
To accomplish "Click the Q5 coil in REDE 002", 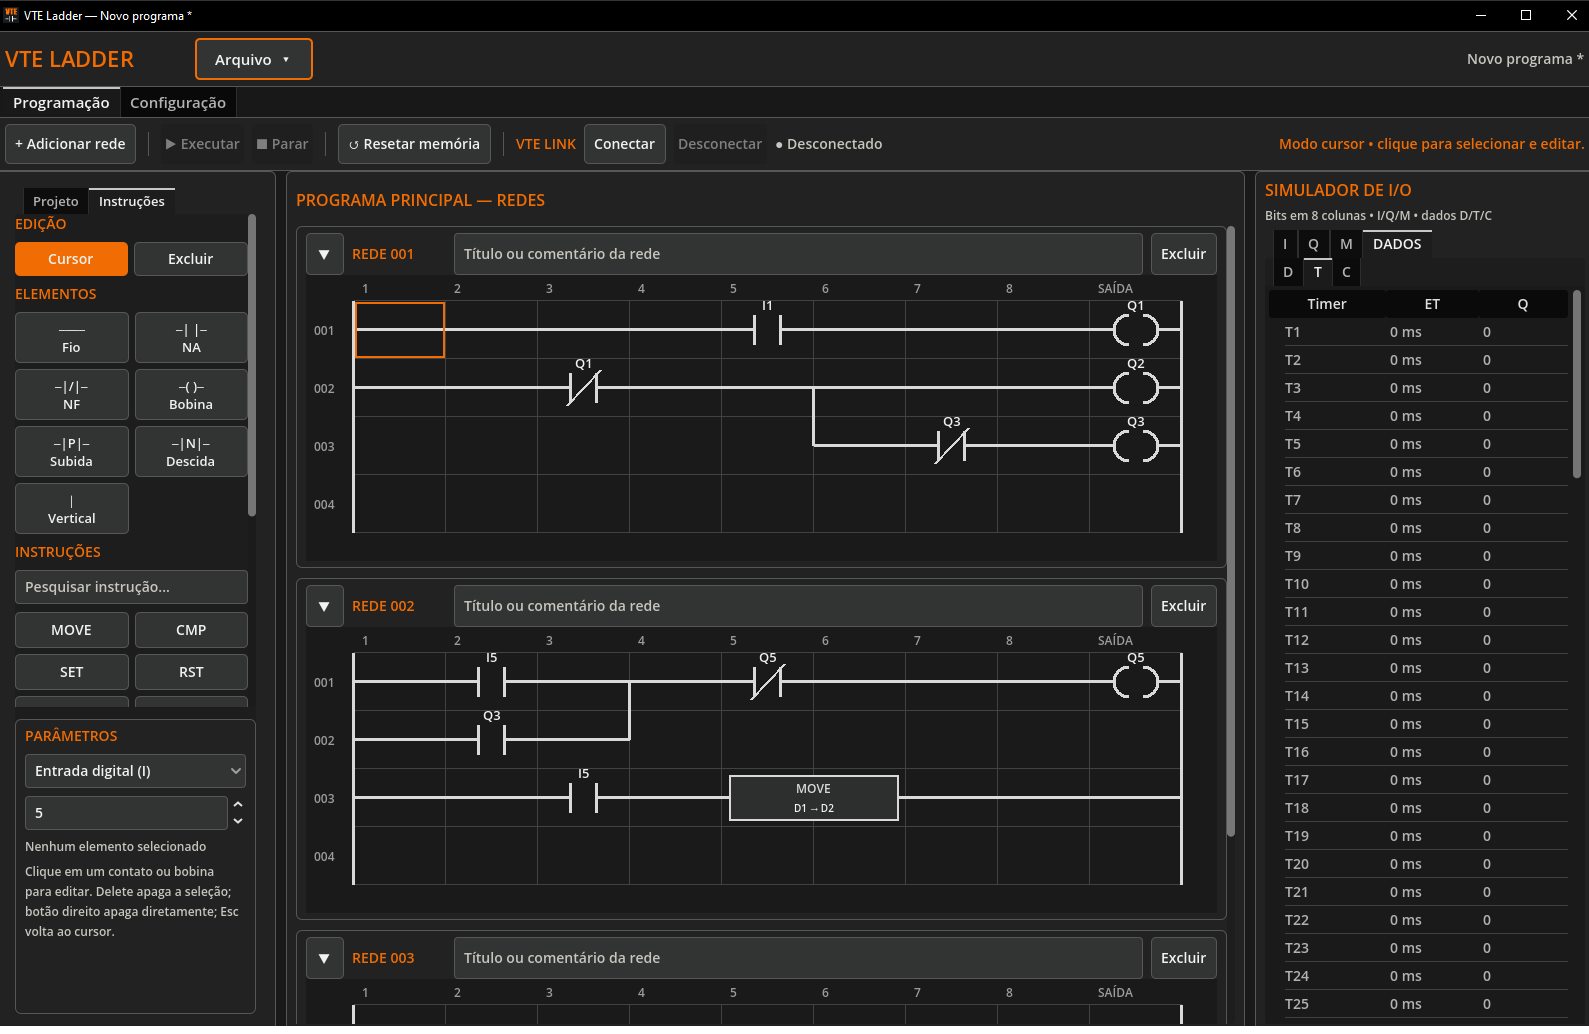I will pyautogui.click(x=1136, y=681).
